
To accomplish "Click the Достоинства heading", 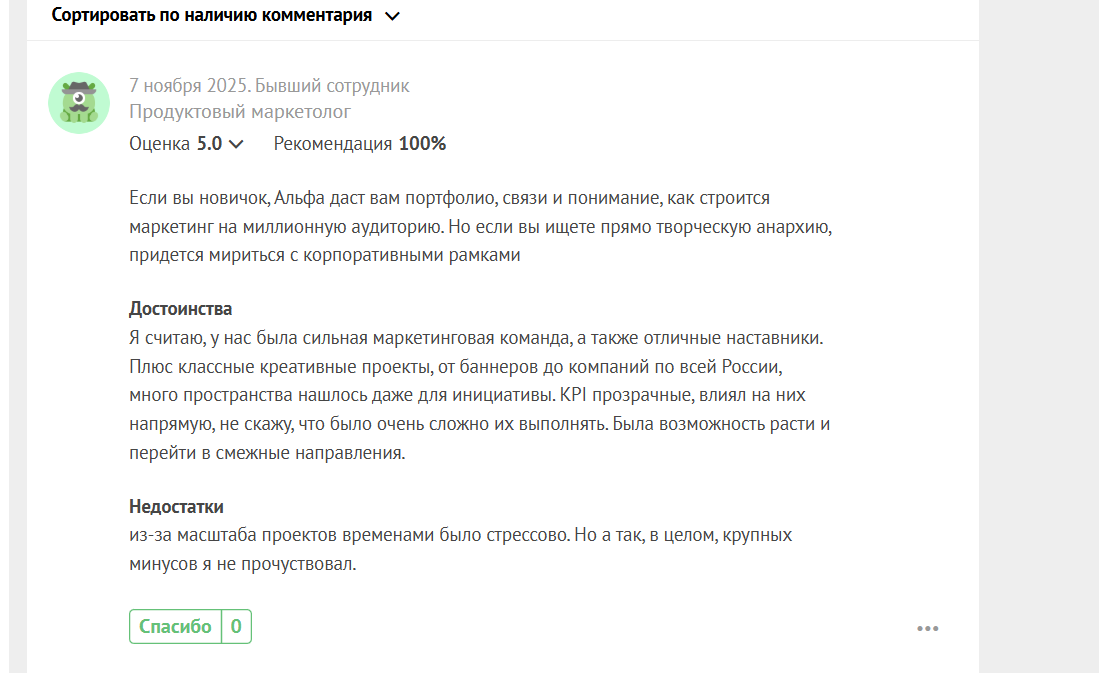I will (181, 308).
